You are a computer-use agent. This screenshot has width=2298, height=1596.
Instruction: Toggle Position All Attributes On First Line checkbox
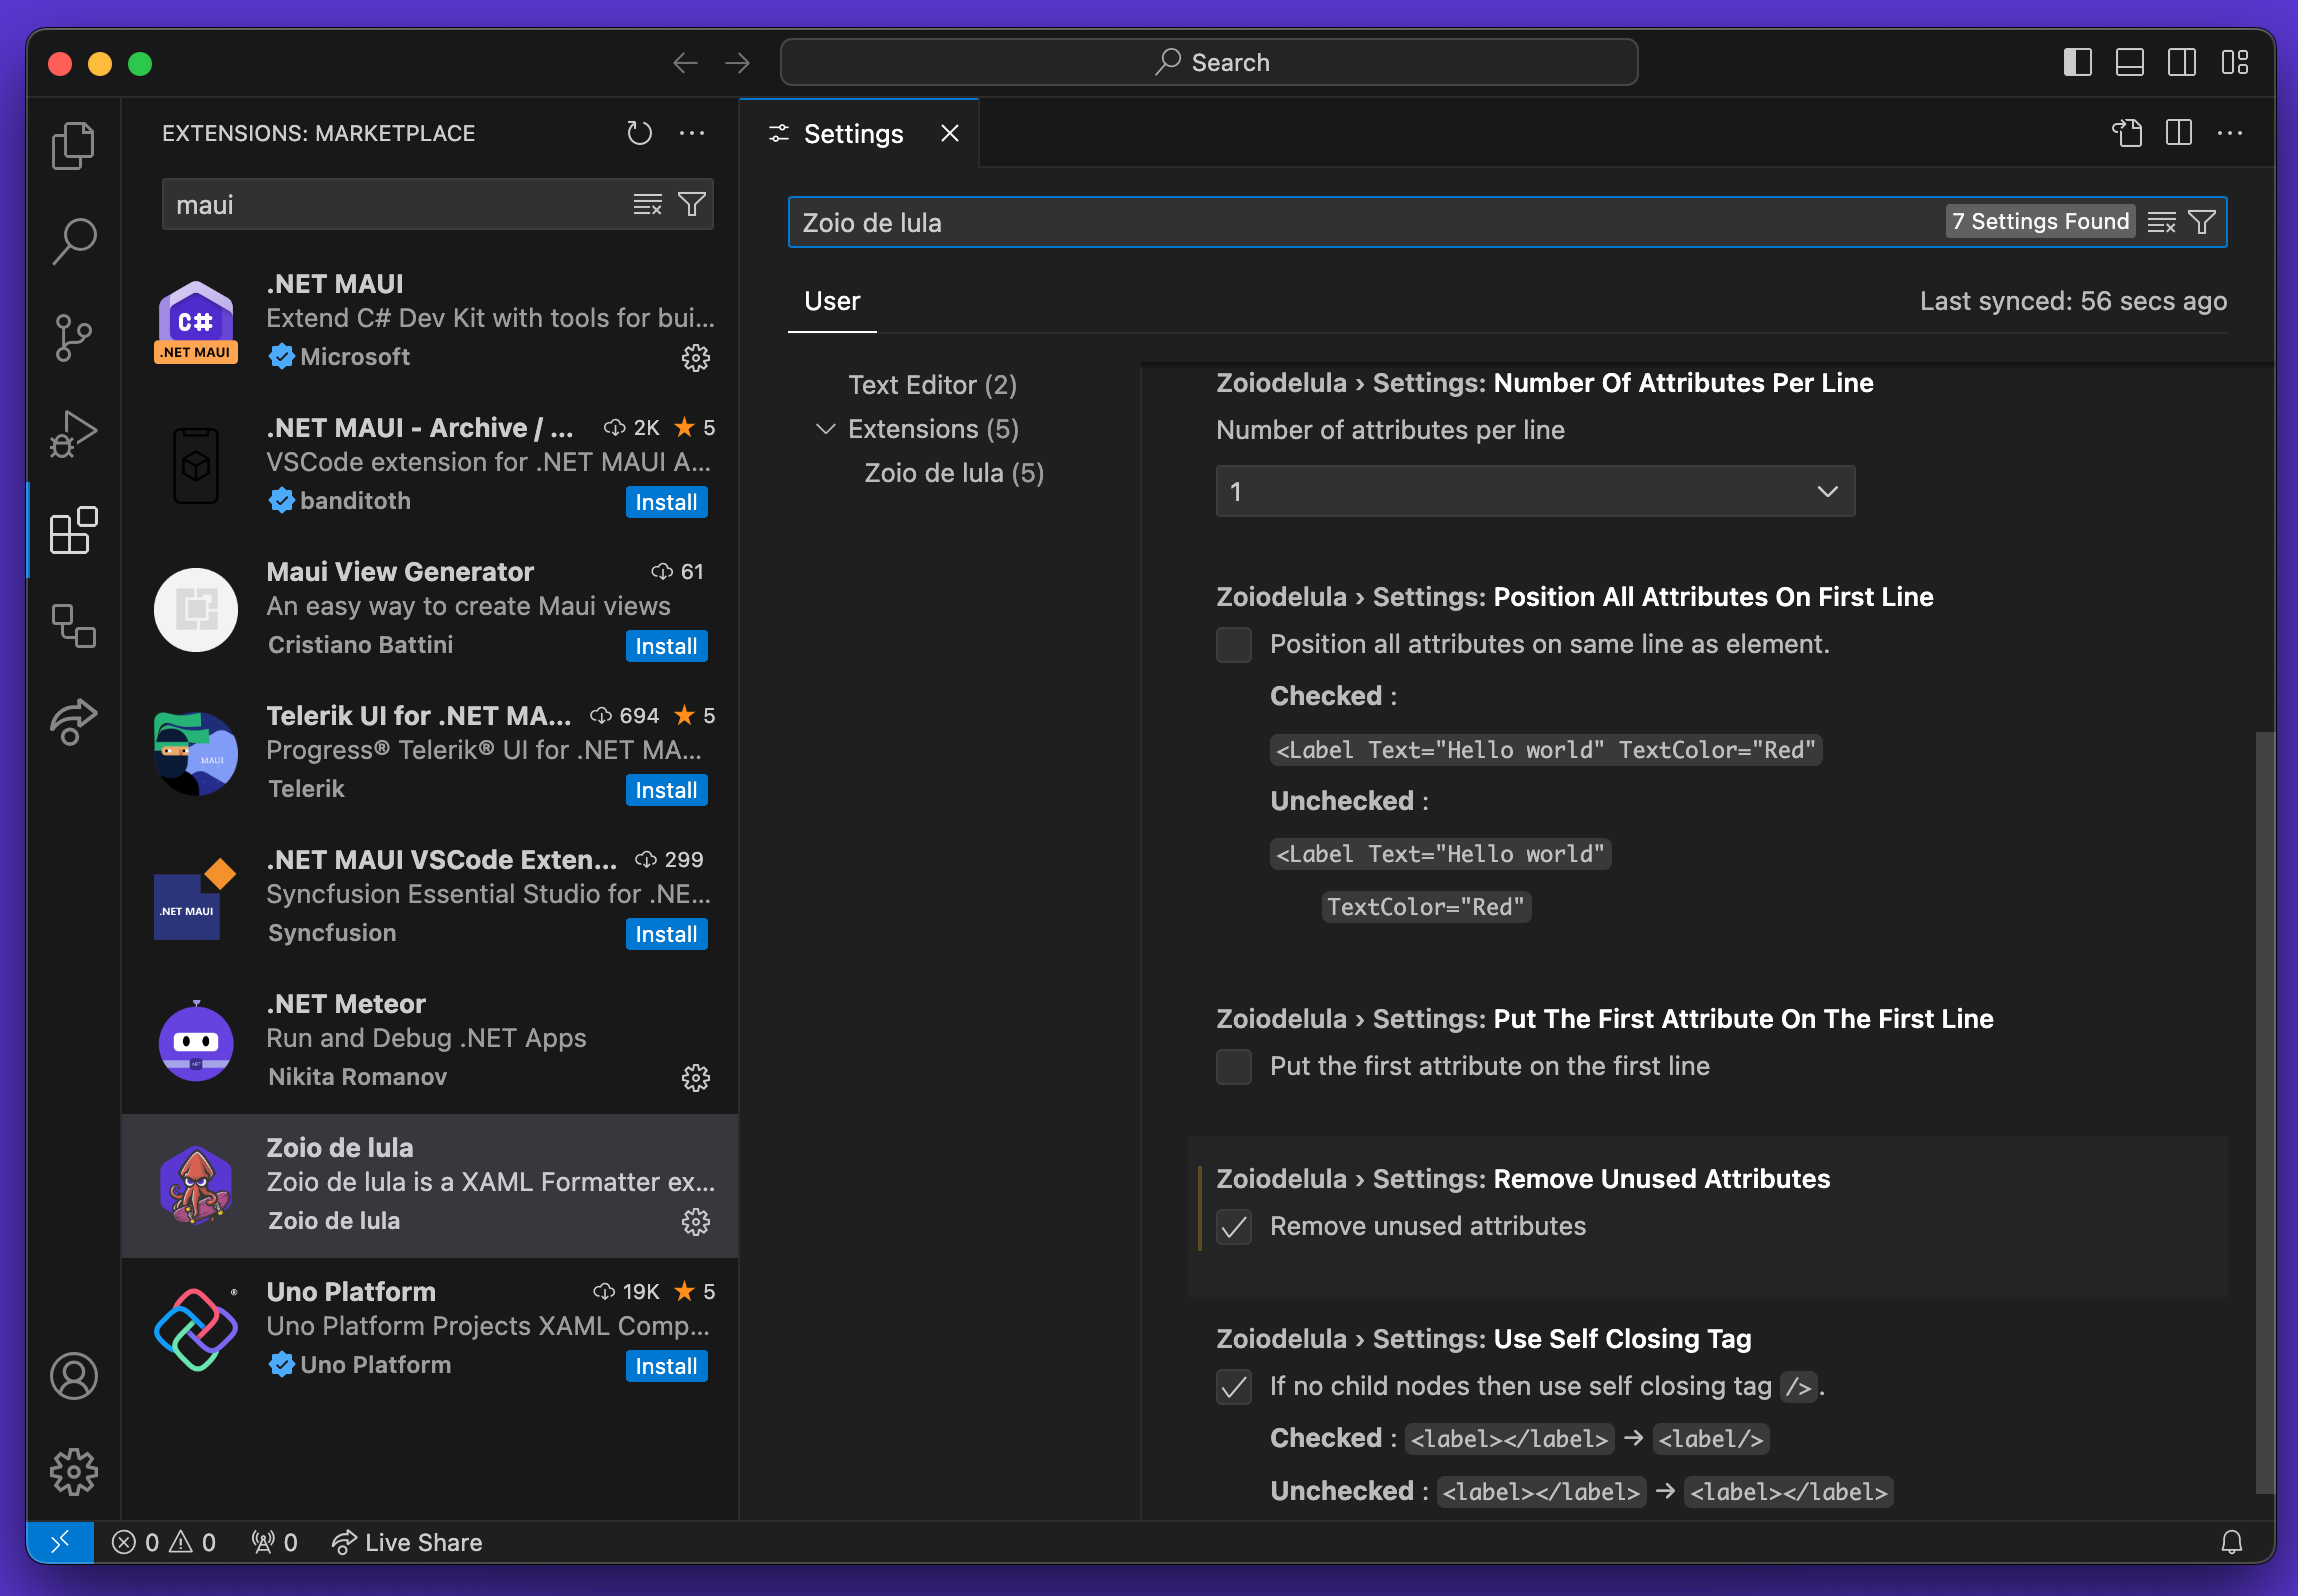click(x=1234, y=644)
